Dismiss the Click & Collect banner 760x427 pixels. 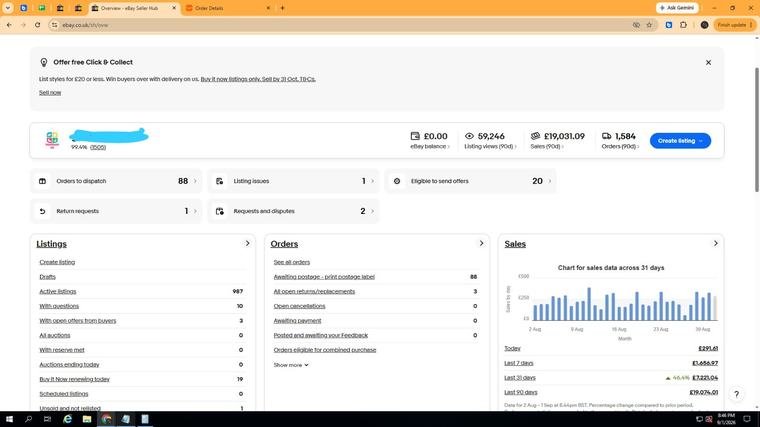pyautogui.click(x=708, y=63)
